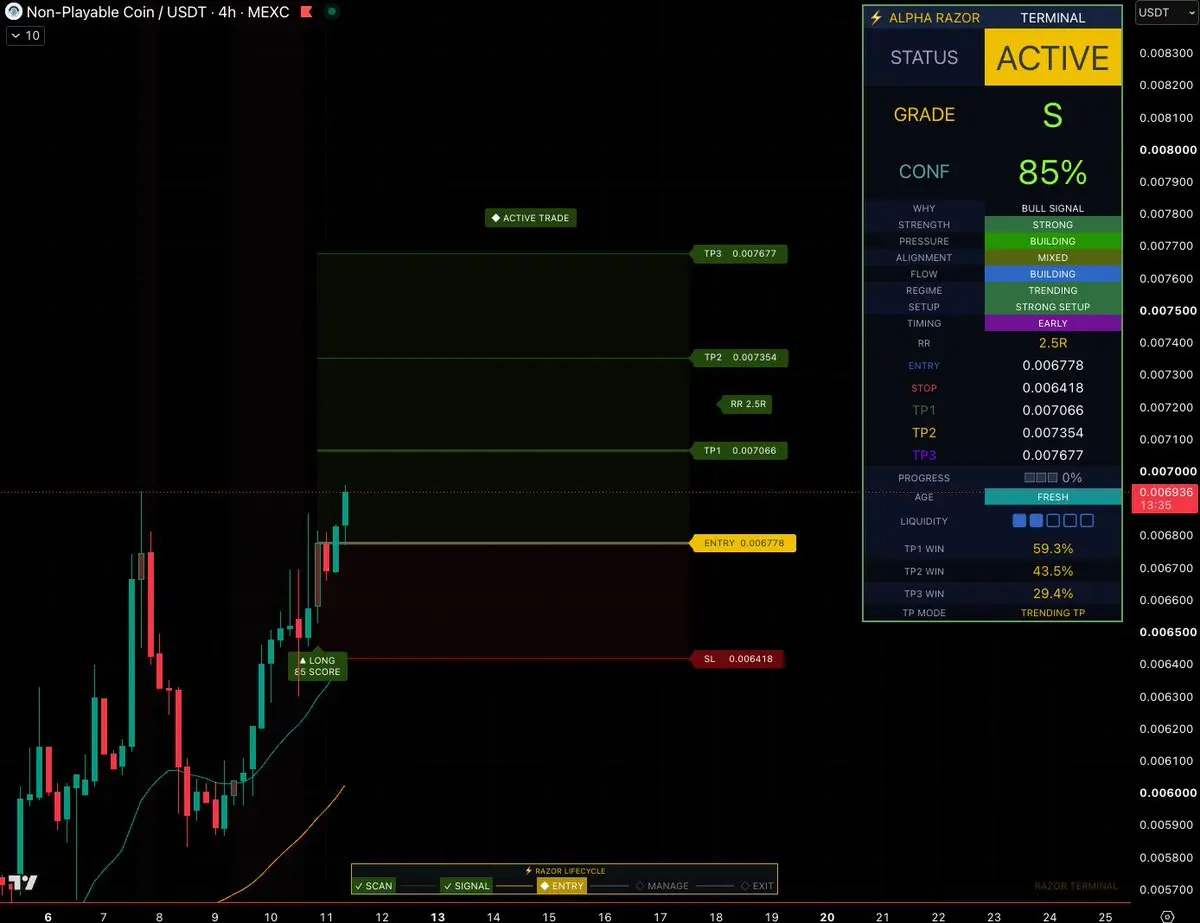Click the triangle icon in the LONG label

click(302, 661)
